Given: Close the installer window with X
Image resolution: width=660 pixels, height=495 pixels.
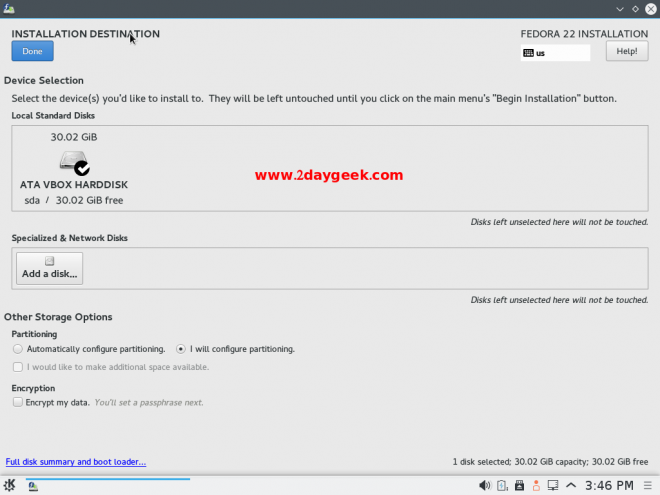Looking at the screenshot, I should 651,9.
